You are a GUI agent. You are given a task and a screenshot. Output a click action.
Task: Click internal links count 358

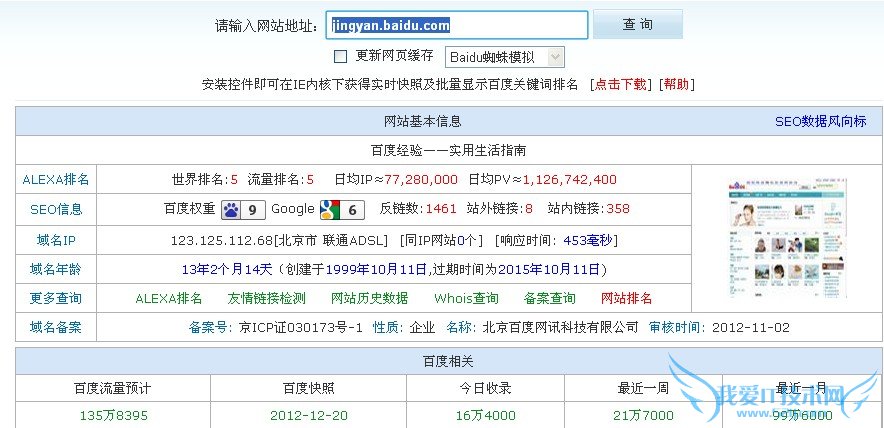point(618,209)
